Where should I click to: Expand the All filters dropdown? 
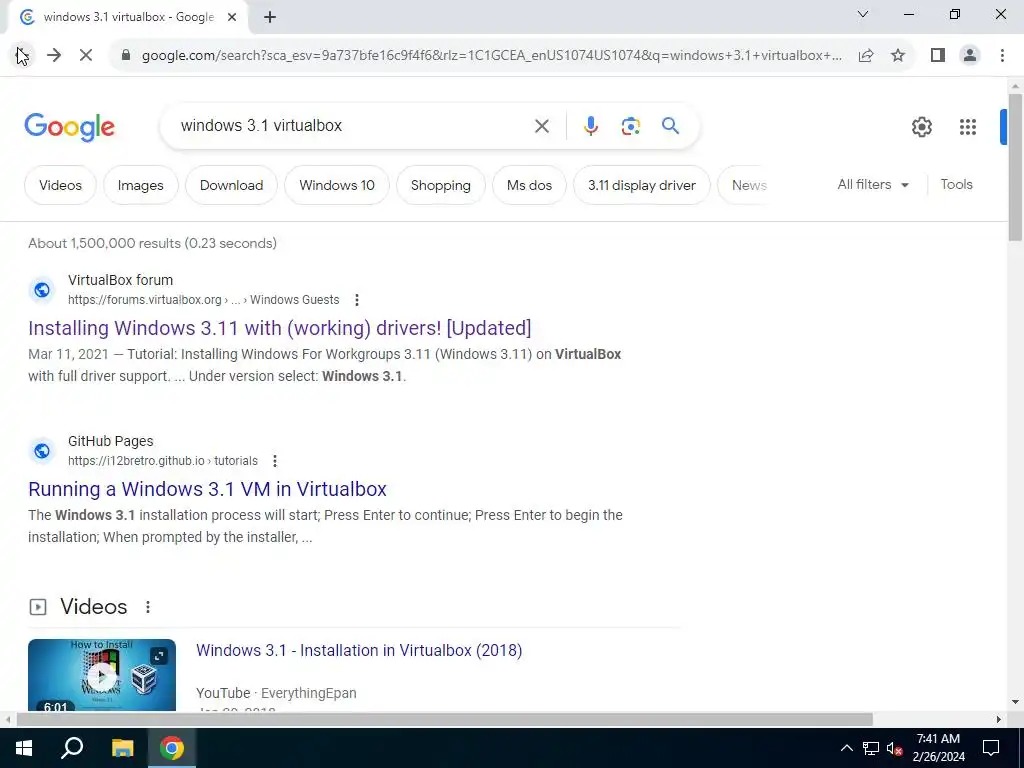[x=873, y=185]
